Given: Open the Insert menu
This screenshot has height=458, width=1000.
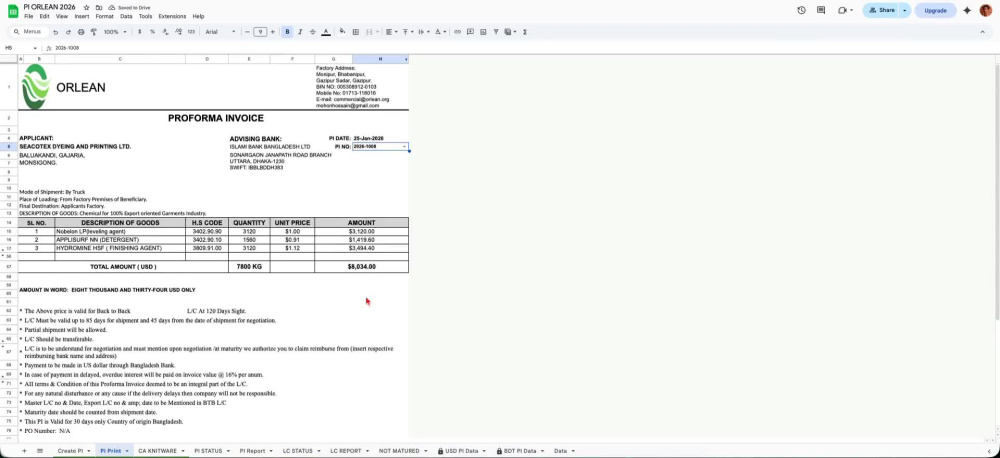Looking at the screenshot, I should (x=82, y=17).
